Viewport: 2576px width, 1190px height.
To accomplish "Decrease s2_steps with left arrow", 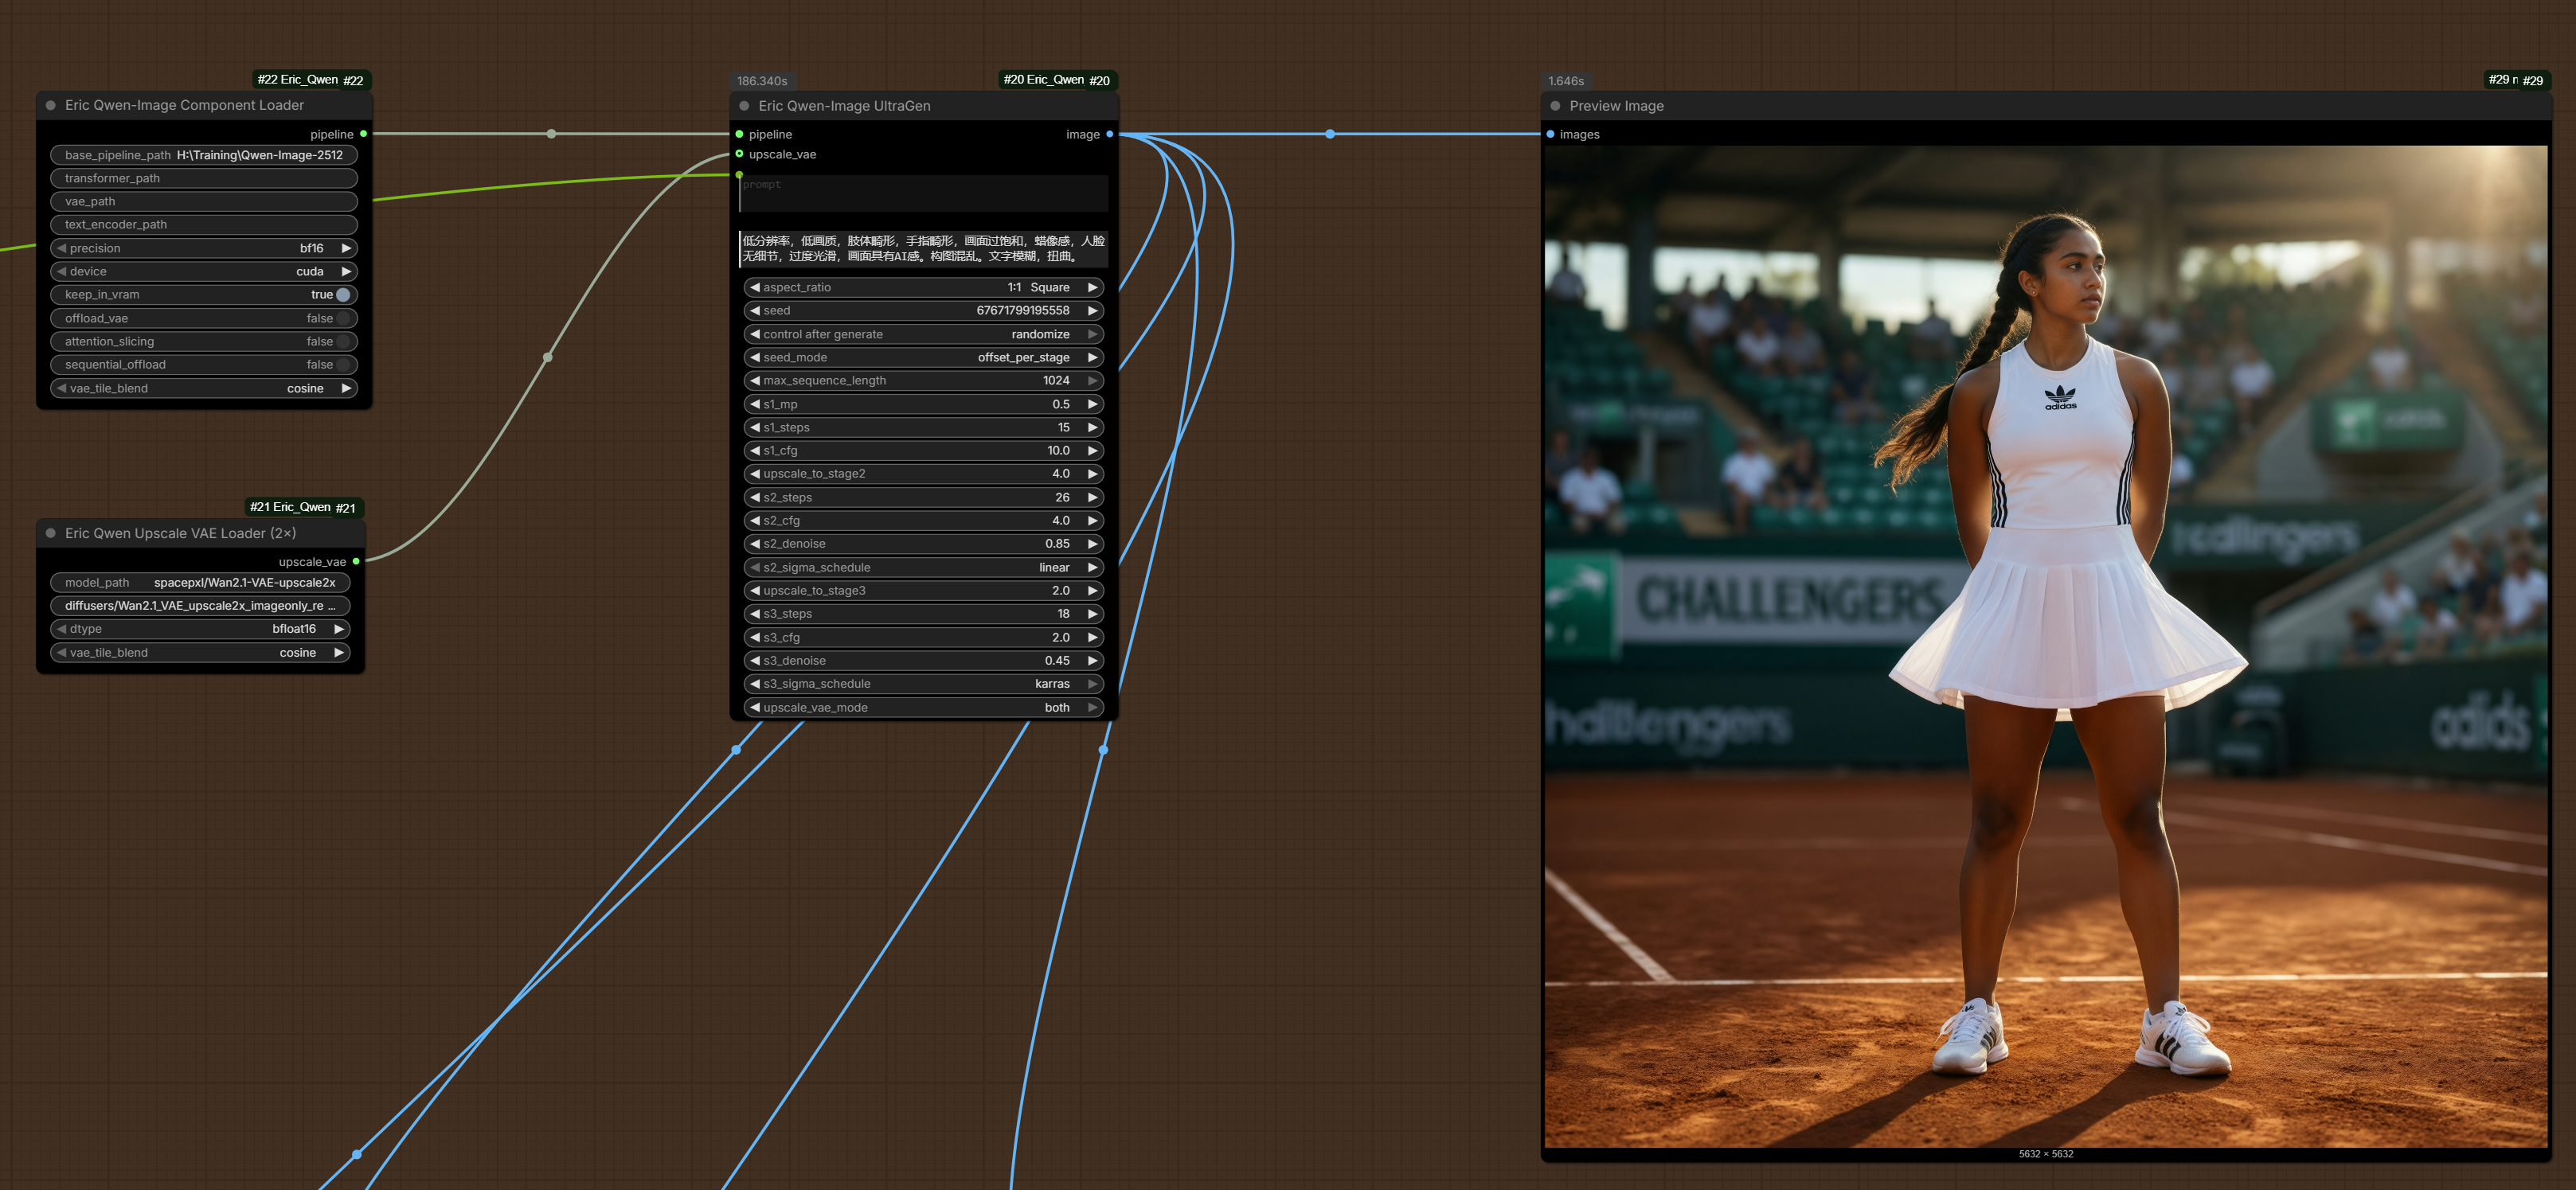I will tap(755, 497).
